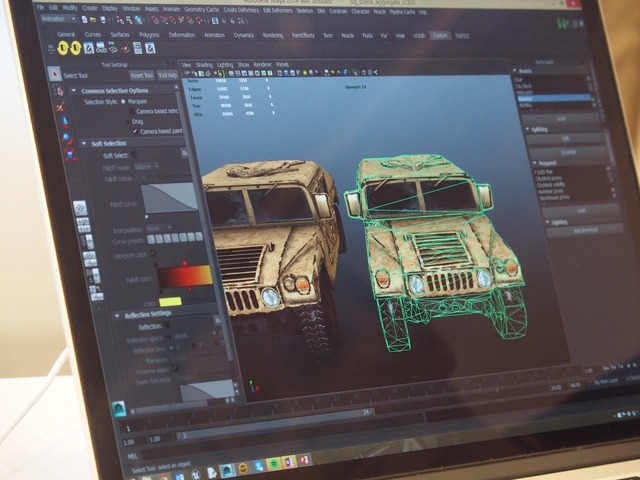Switch to the Polygons shelf tab
The height and width of the screenshot is (480, 640).
(149, 35)
